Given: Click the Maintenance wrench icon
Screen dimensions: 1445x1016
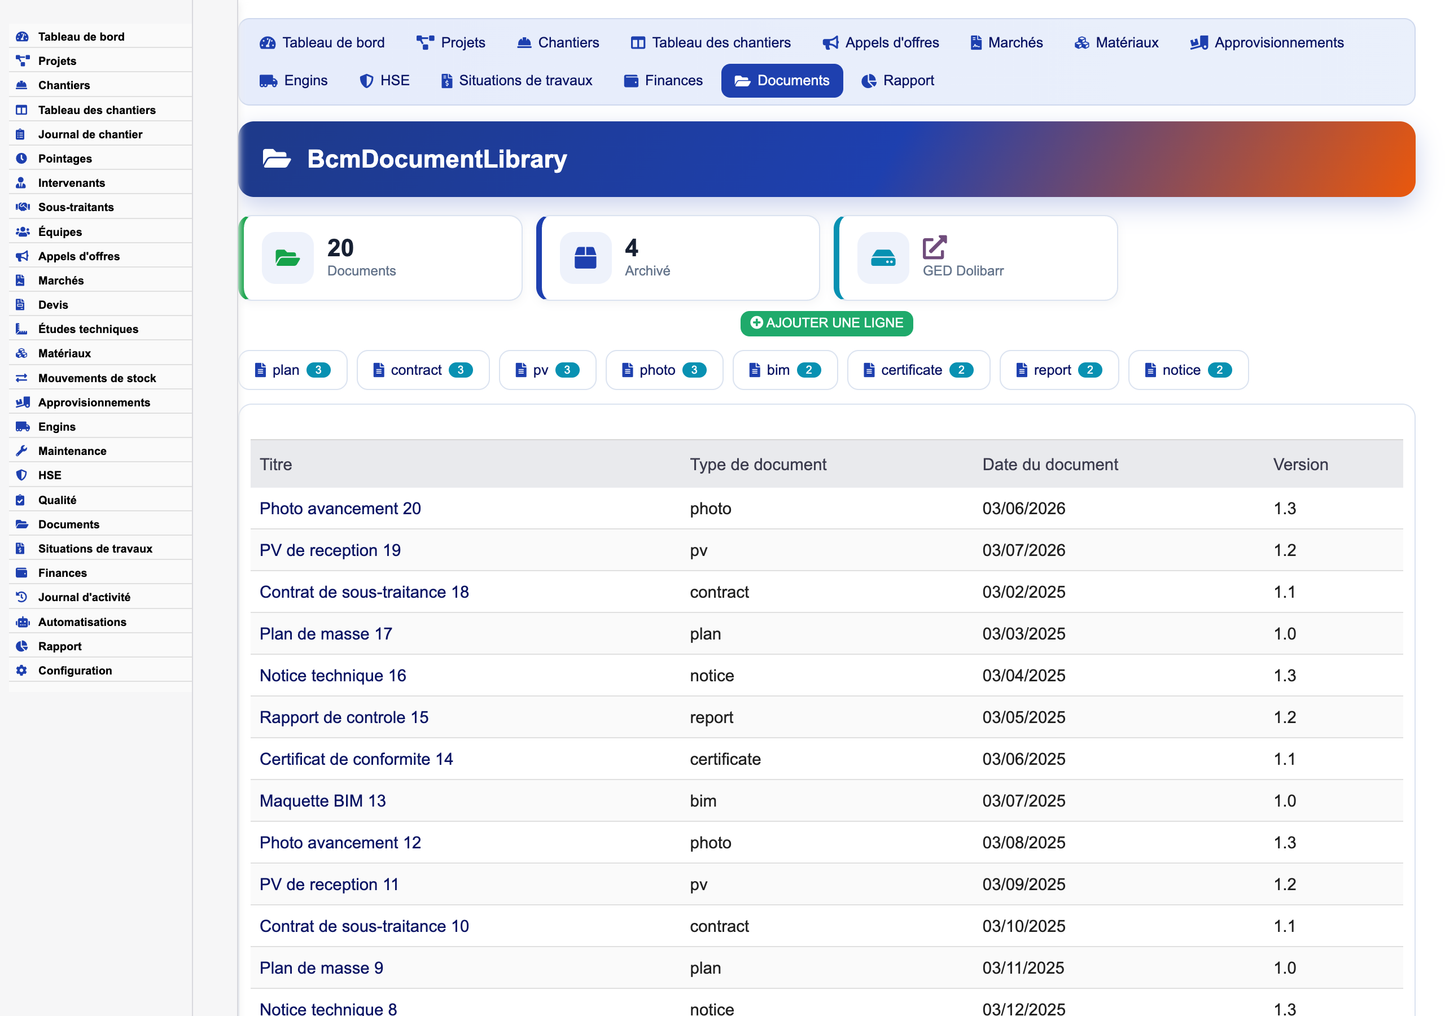Looking at the screenshot, I should tap(22, 451).
